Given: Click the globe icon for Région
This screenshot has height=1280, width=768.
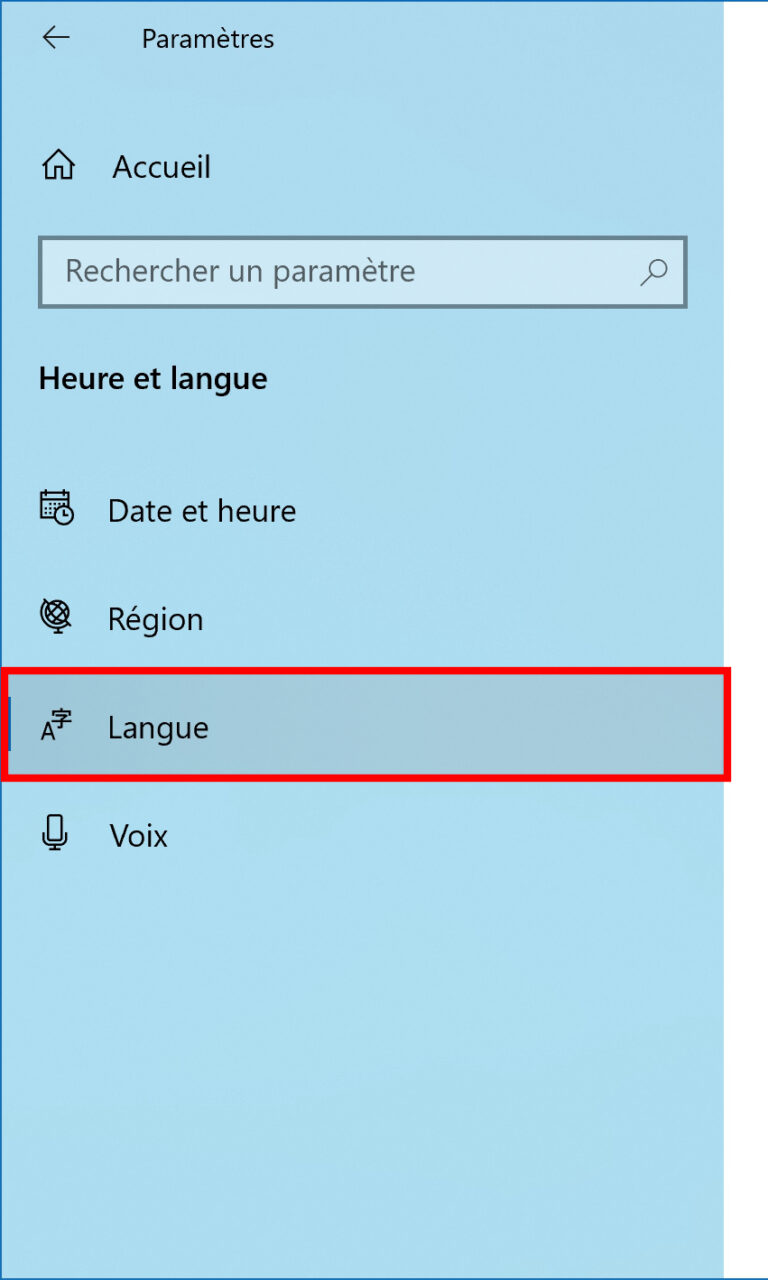Looking at the screenshot, I should (56, 615).
